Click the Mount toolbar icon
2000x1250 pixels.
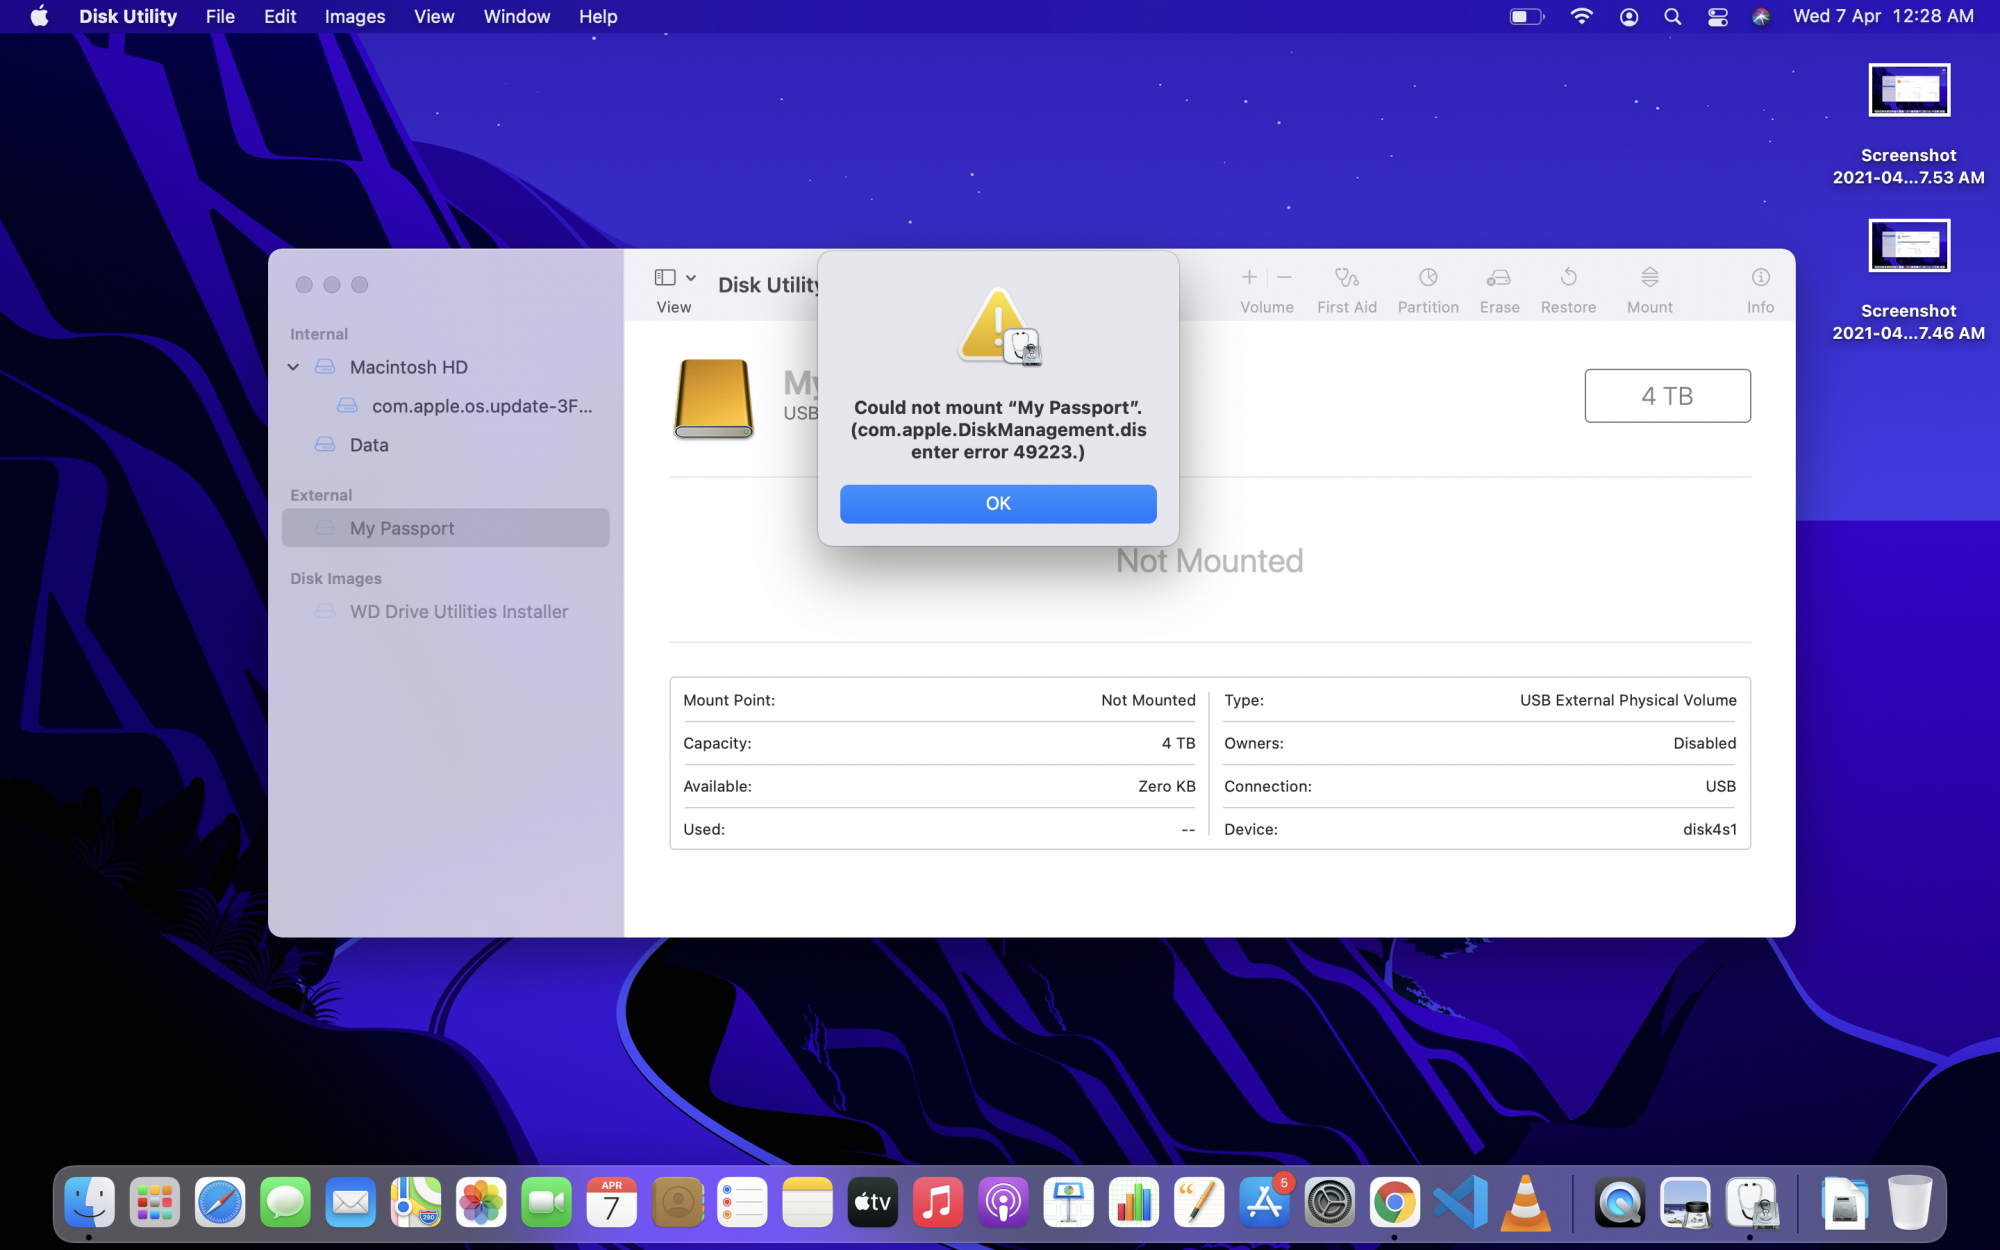(x=1649, y=278)
